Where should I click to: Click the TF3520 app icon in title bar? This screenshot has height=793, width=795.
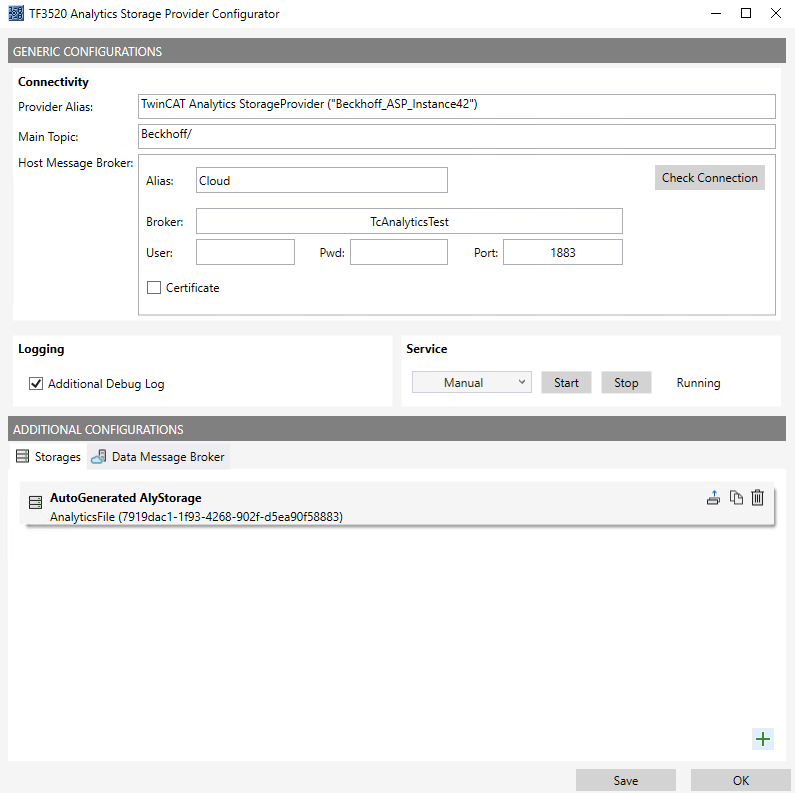pos(15,14)
